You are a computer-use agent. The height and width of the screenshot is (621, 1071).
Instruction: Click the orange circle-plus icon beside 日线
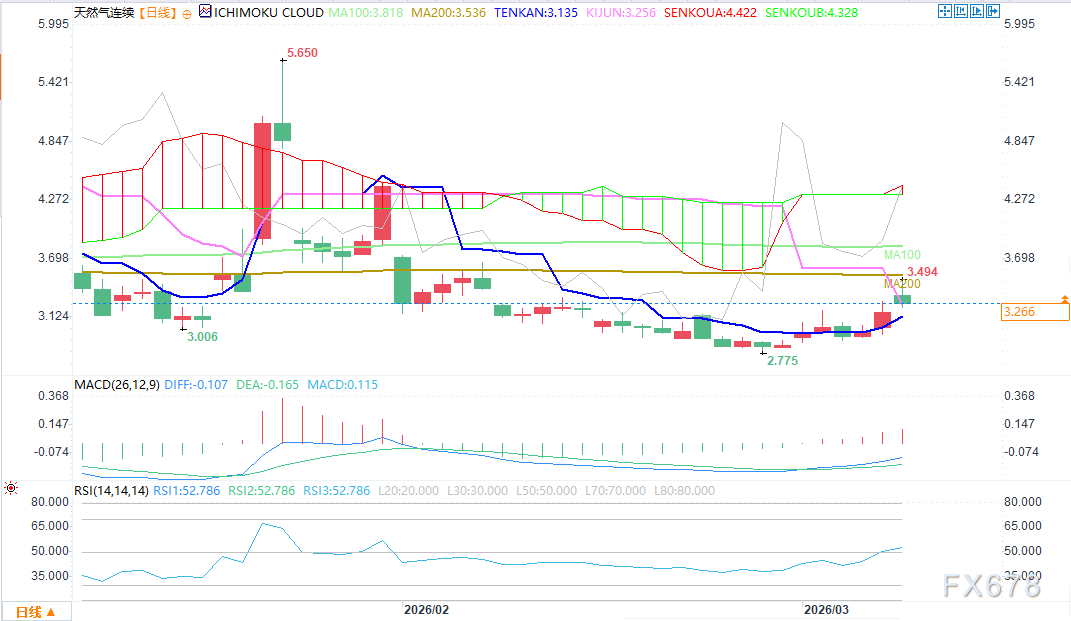click(x=187, y=13)
